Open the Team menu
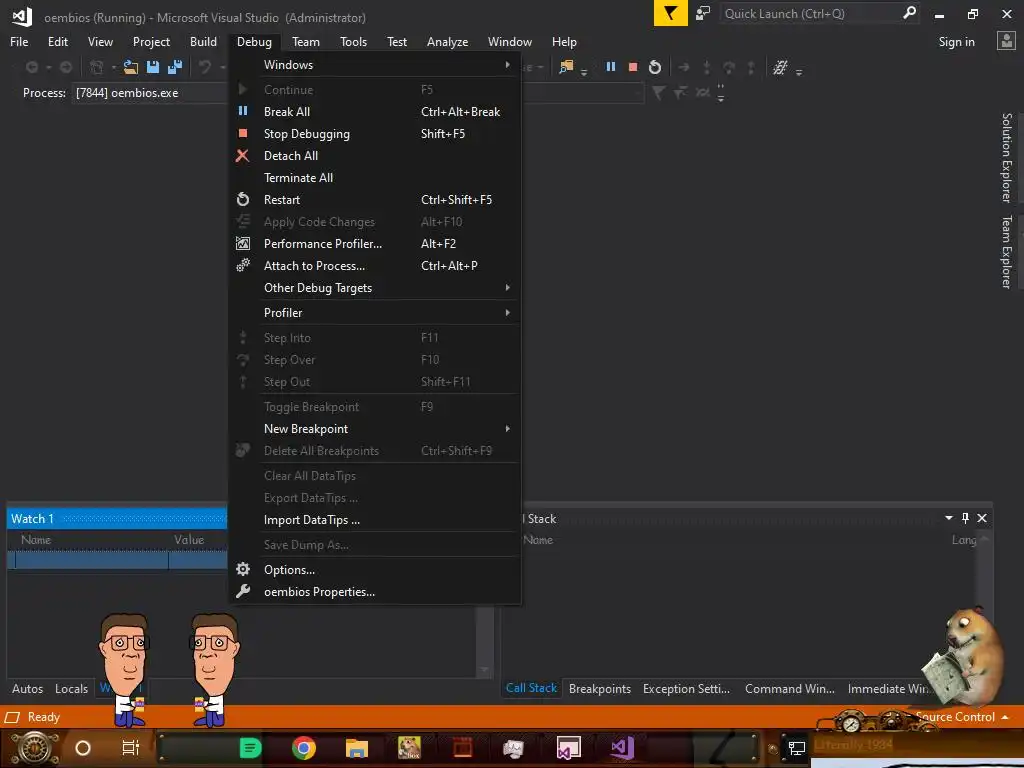 (306, 42)
